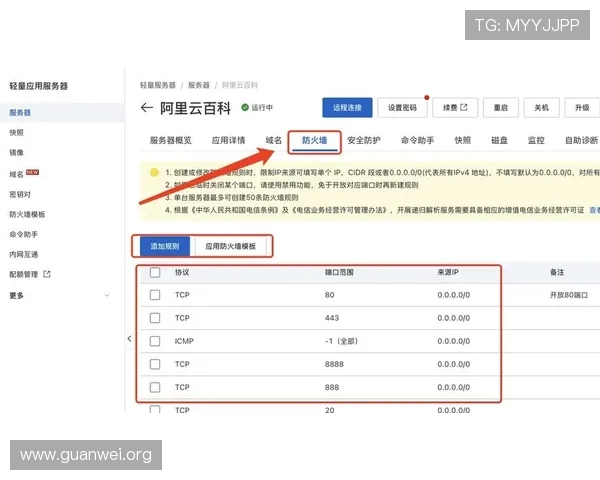Select the 防火墙 tab
The image size is (600, 480).
tap(315, 140)
